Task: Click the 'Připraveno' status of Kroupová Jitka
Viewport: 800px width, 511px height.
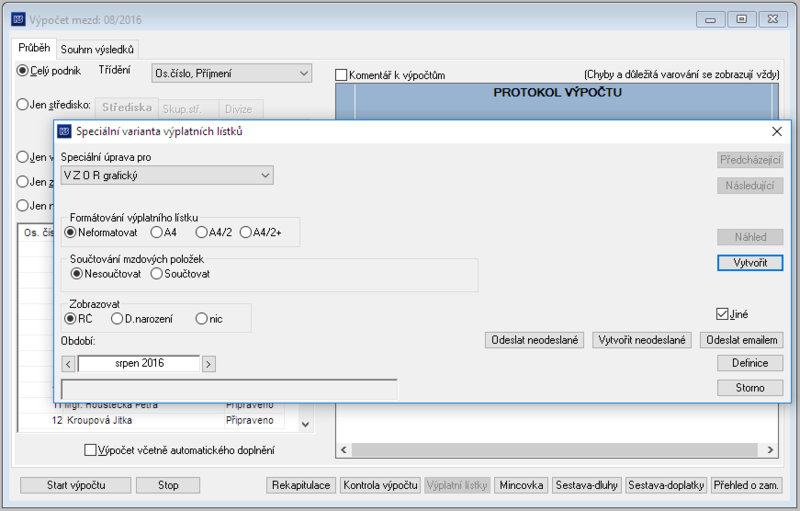Action: (x=249, y=421)
